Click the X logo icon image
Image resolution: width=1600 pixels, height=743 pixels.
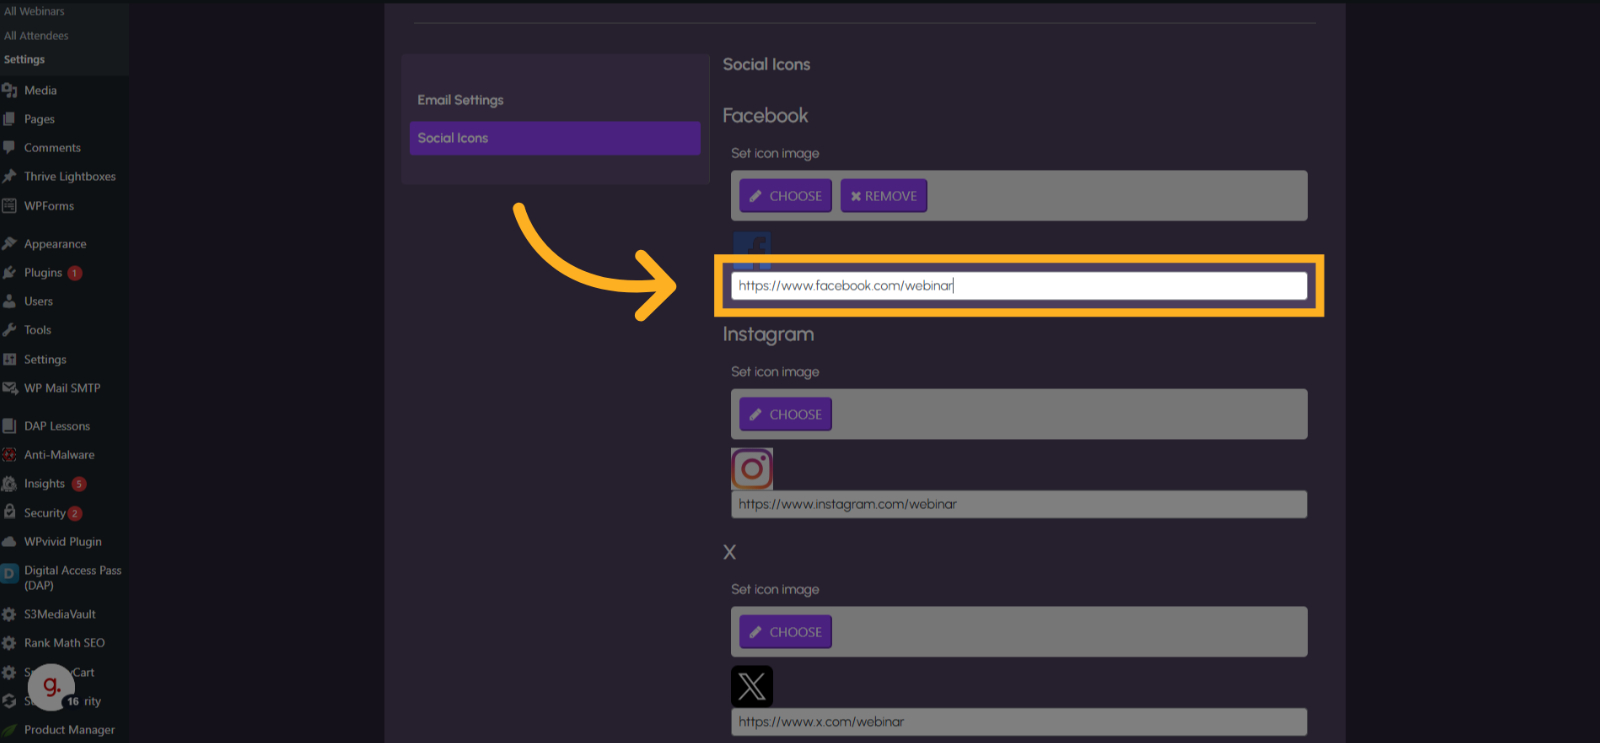click(752, 686)
